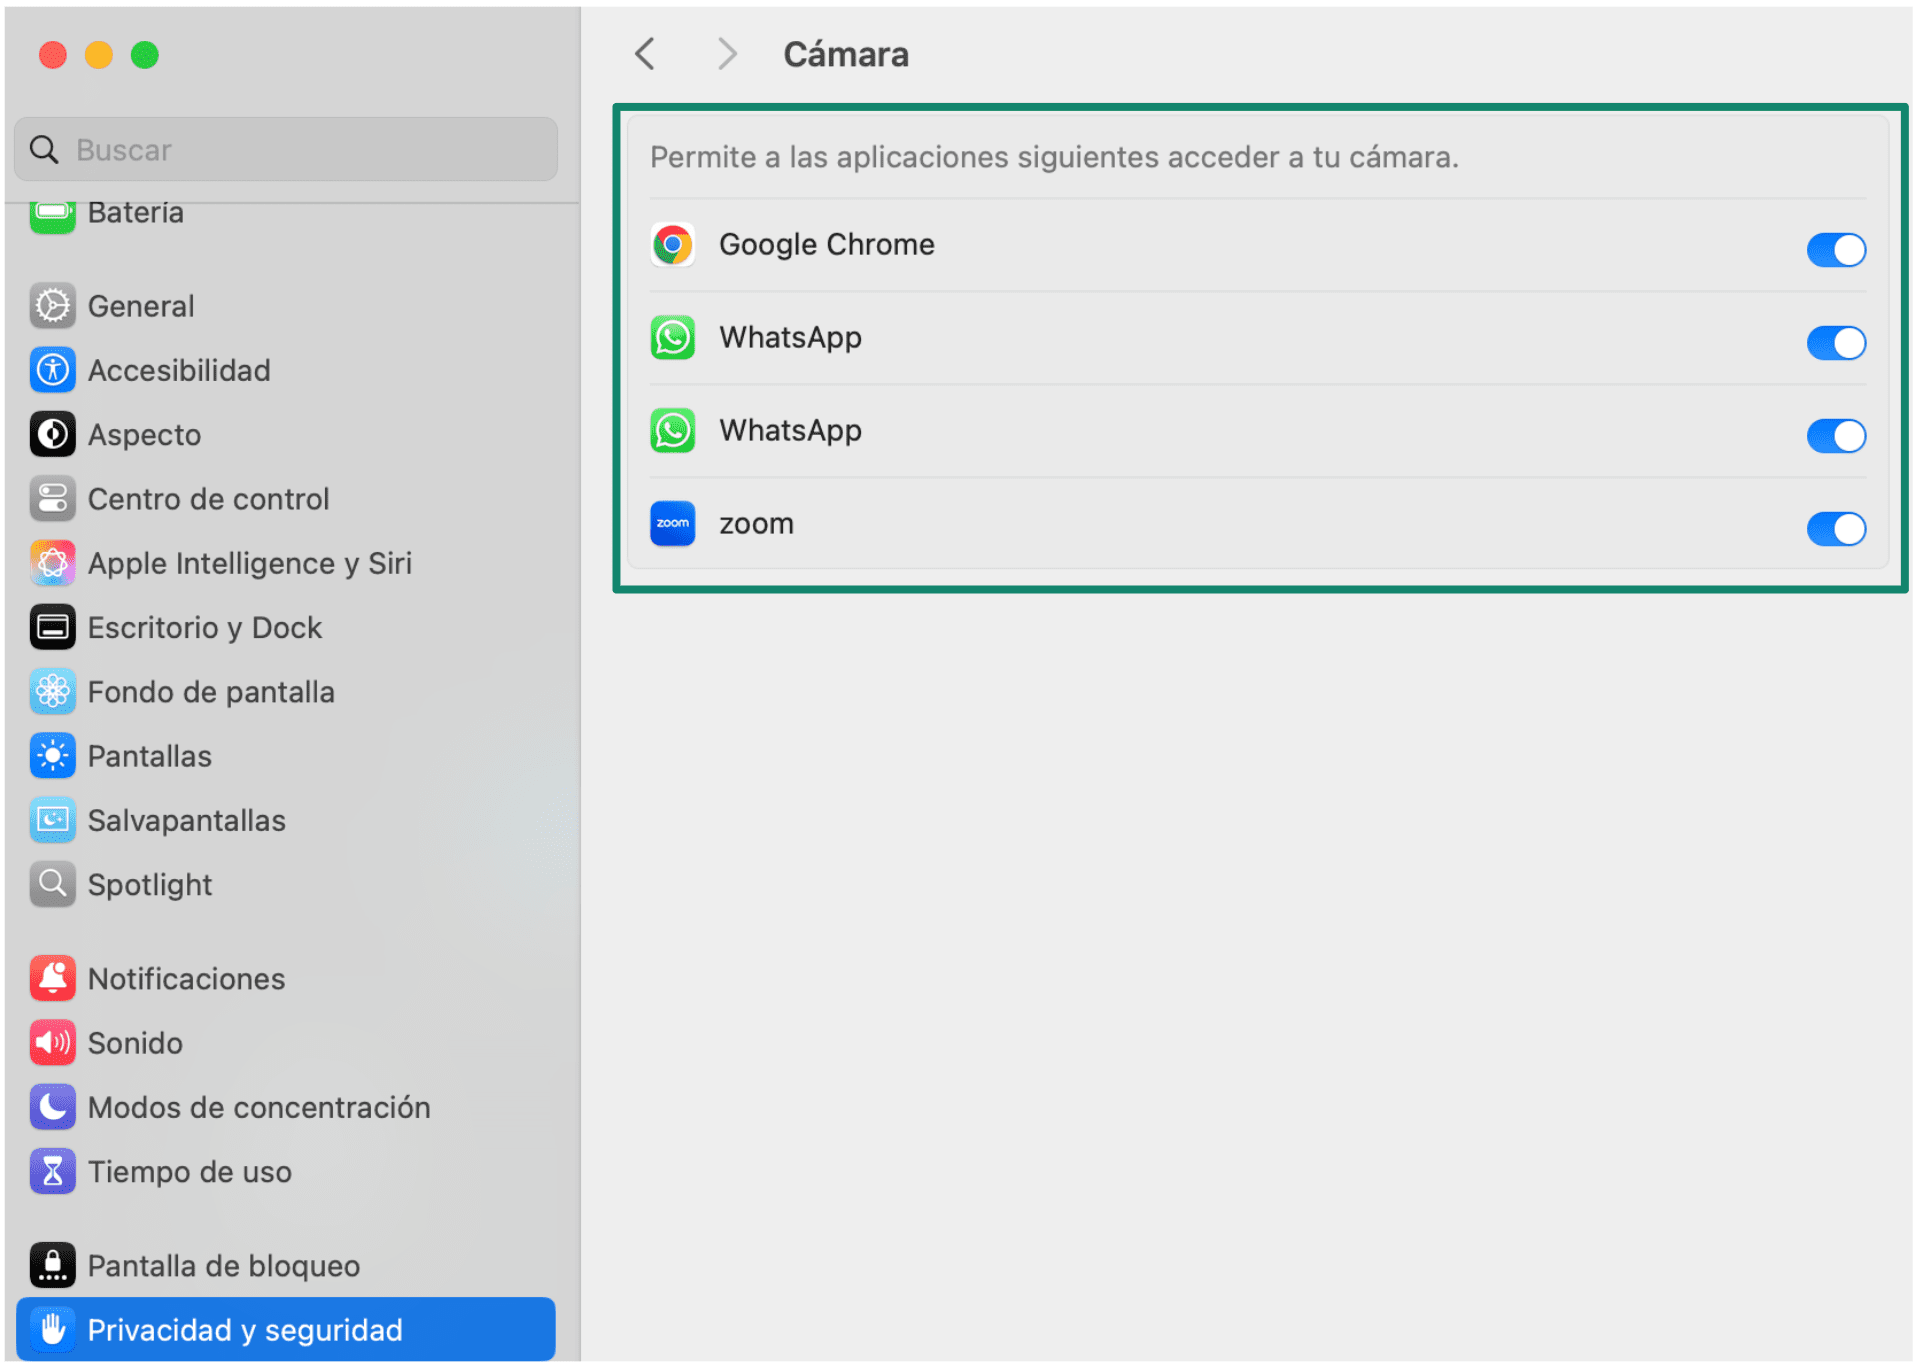Click the Notificaciones bell icon
This screenshot has width=1918, height=1368.
coord(52,979)
